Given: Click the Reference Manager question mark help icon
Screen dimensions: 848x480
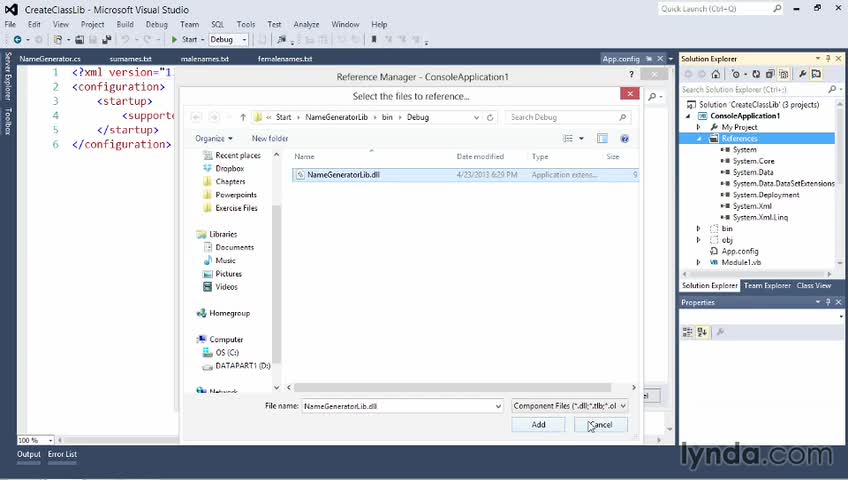Looking at the screenshot, I should tap(631, 75).
